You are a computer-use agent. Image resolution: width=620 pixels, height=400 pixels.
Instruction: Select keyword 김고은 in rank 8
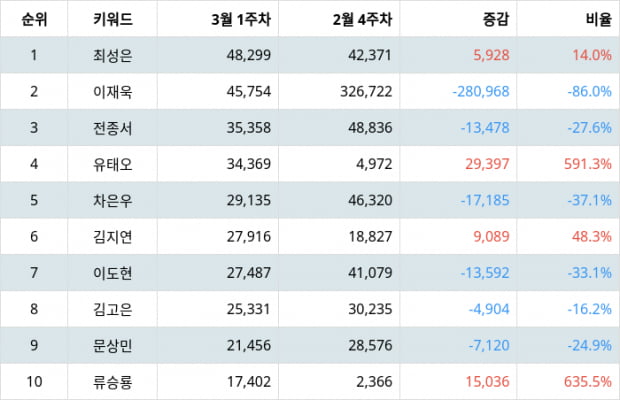(x=113, y=309)
